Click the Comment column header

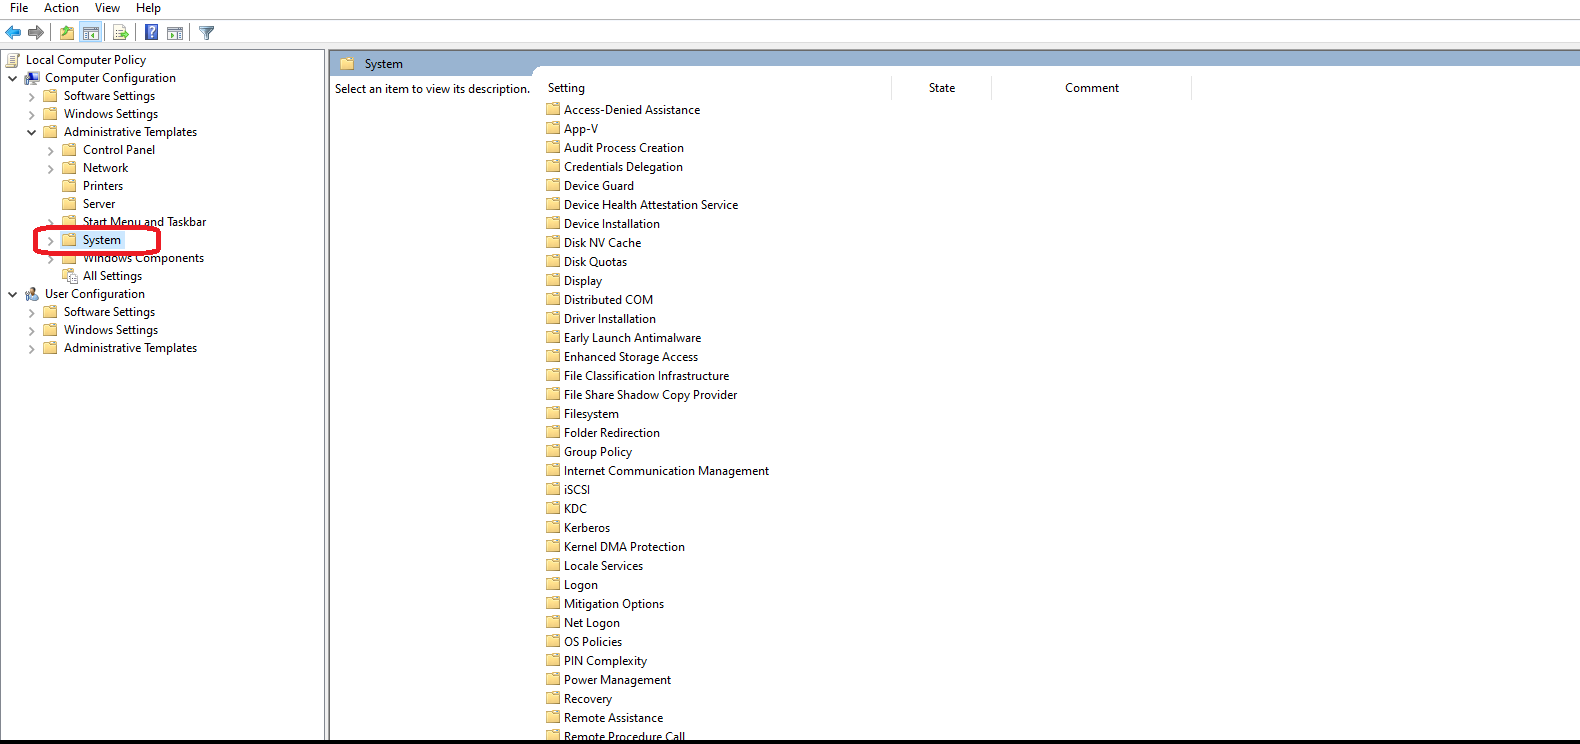click(x=1091, y=88)
